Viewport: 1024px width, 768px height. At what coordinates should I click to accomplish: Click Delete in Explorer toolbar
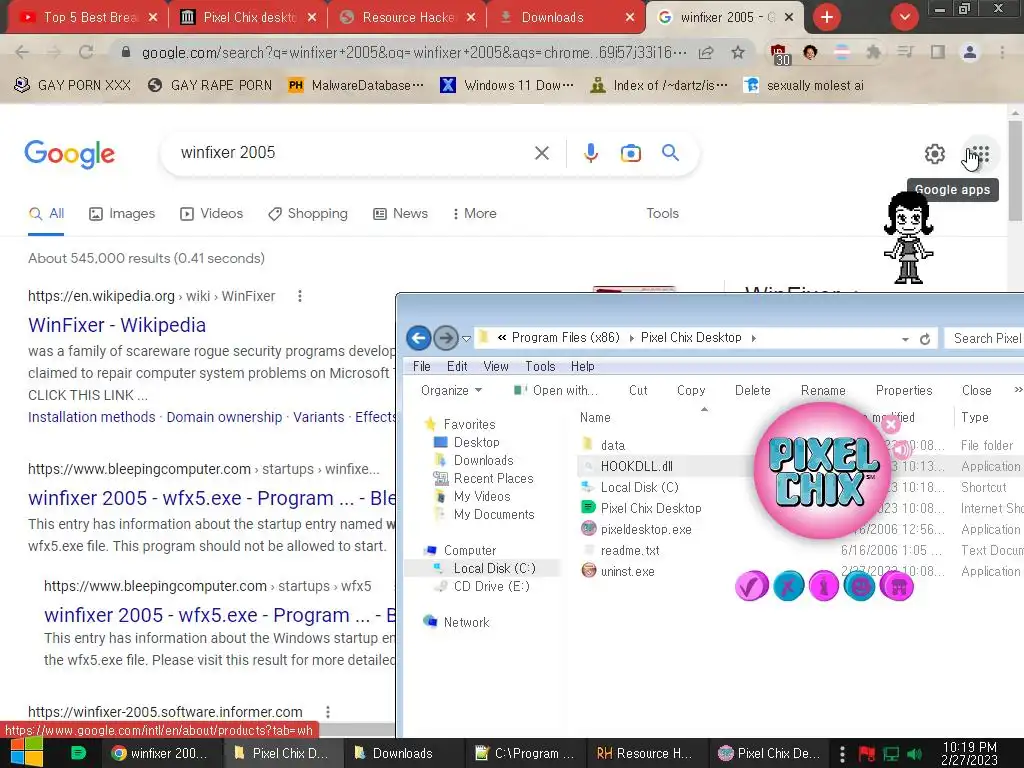coord(752,391)
